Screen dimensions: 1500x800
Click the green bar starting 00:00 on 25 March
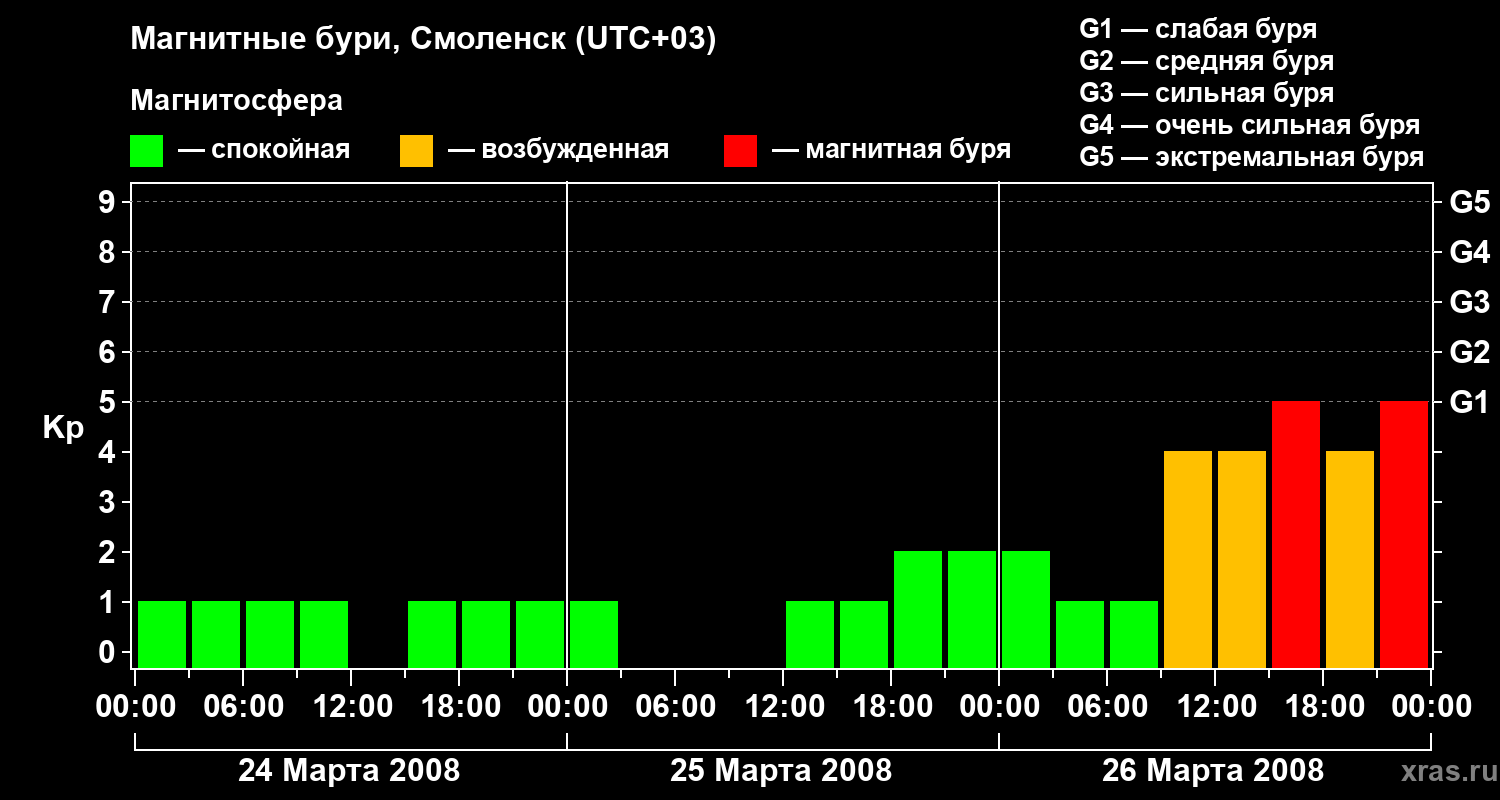click(594, 634)
